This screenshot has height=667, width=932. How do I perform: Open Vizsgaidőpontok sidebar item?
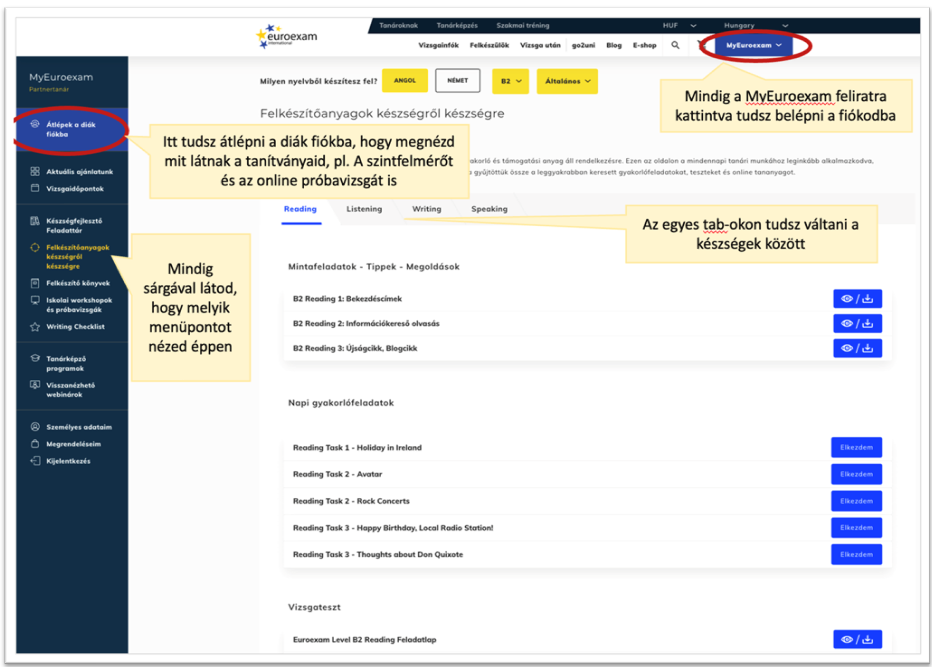point(75,188)
